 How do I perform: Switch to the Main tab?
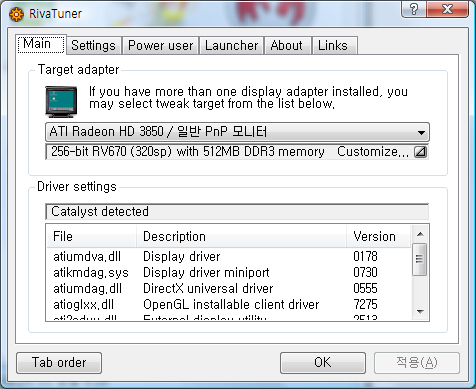(41, 44)
